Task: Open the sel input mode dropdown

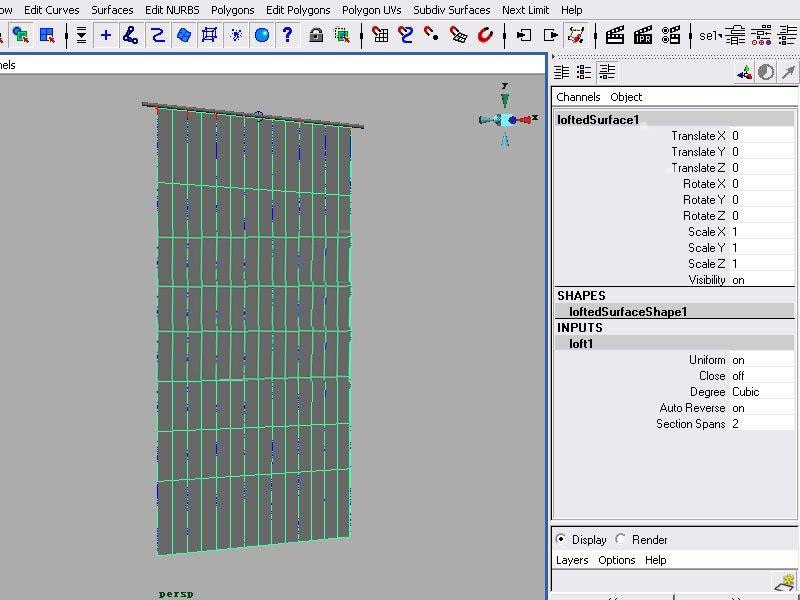Action: point(711,35)
